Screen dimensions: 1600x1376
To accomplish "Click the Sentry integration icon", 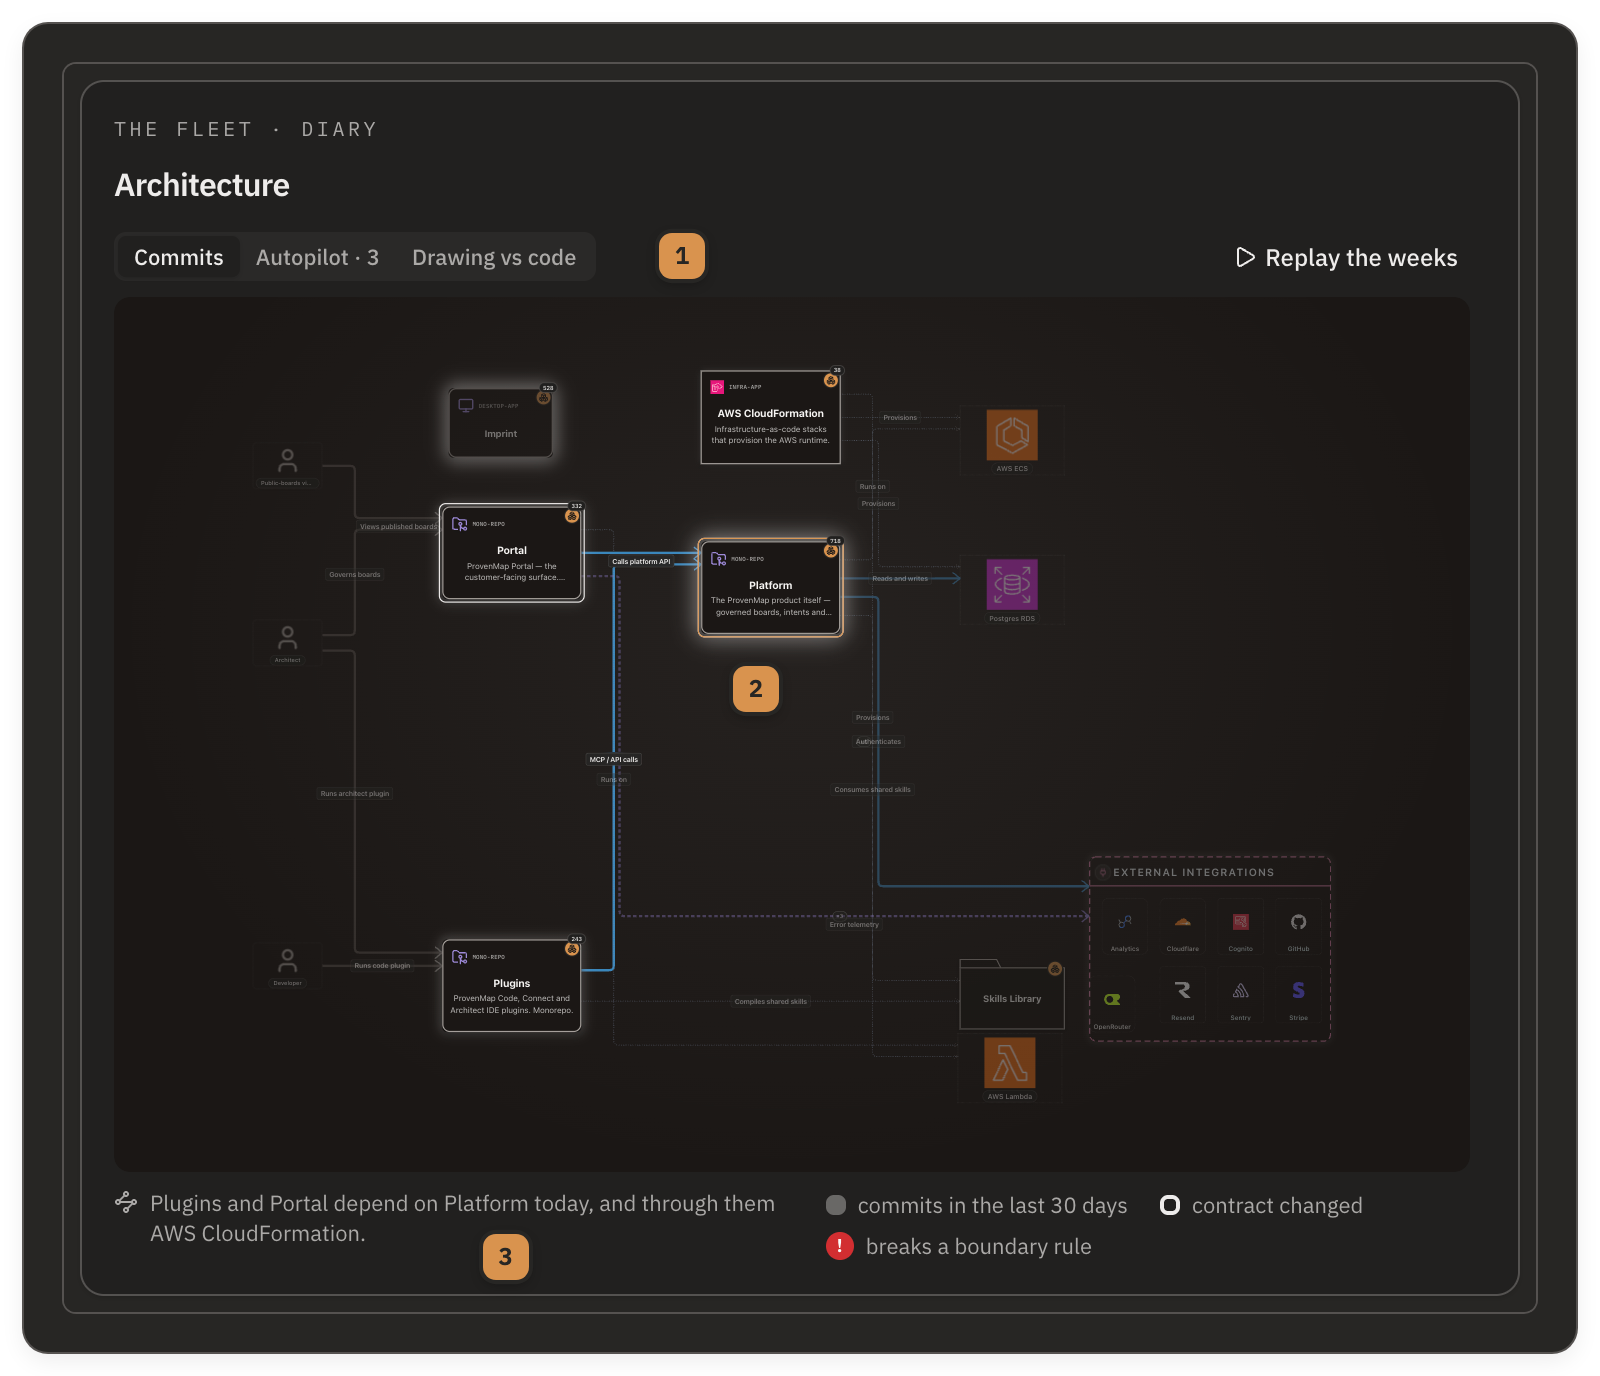I will [1241, 990].
